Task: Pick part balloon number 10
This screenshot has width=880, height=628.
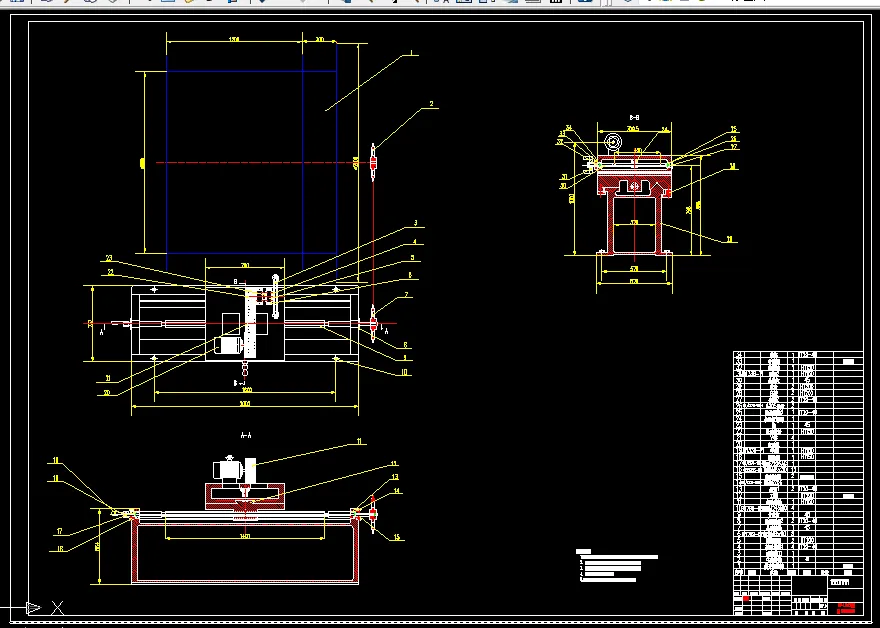Action: pyautogui.click(x=405, y=373)
